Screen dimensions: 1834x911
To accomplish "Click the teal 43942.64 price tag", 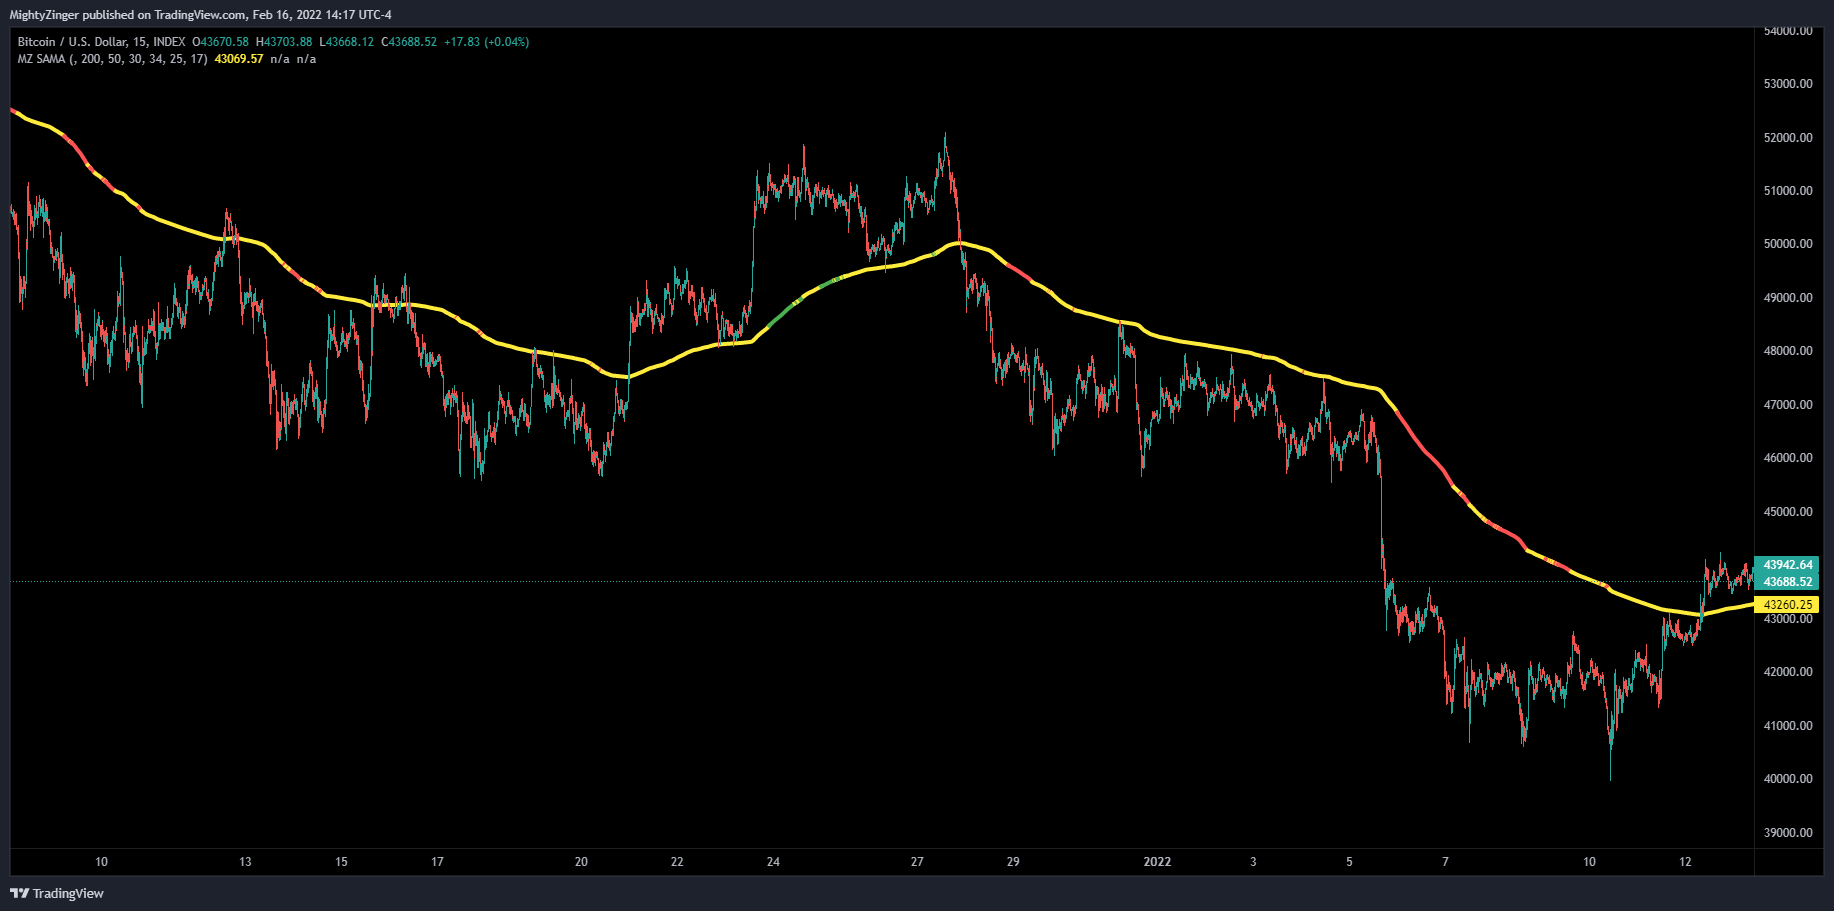I will 1787,565.
